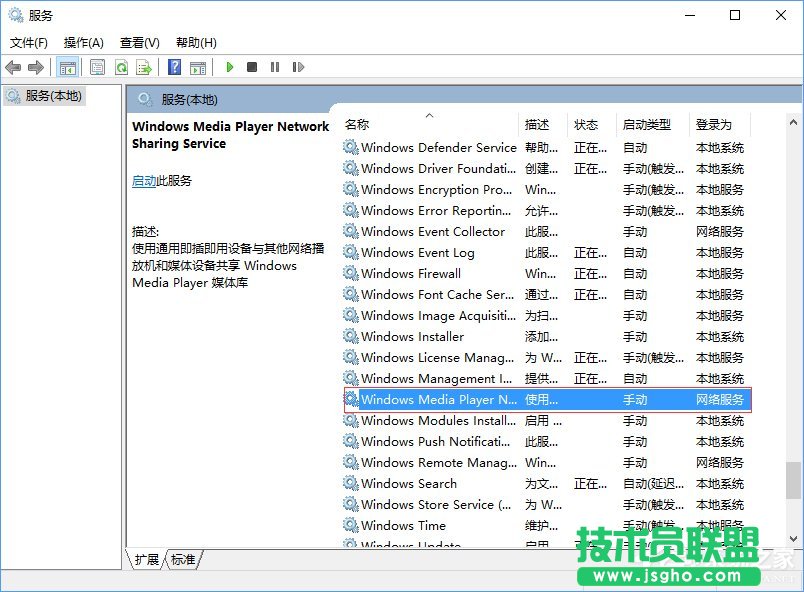Restart the service with the restart toolbar icon
The image size is (804, 592).
pyautogui.click(x=299, y=67)
